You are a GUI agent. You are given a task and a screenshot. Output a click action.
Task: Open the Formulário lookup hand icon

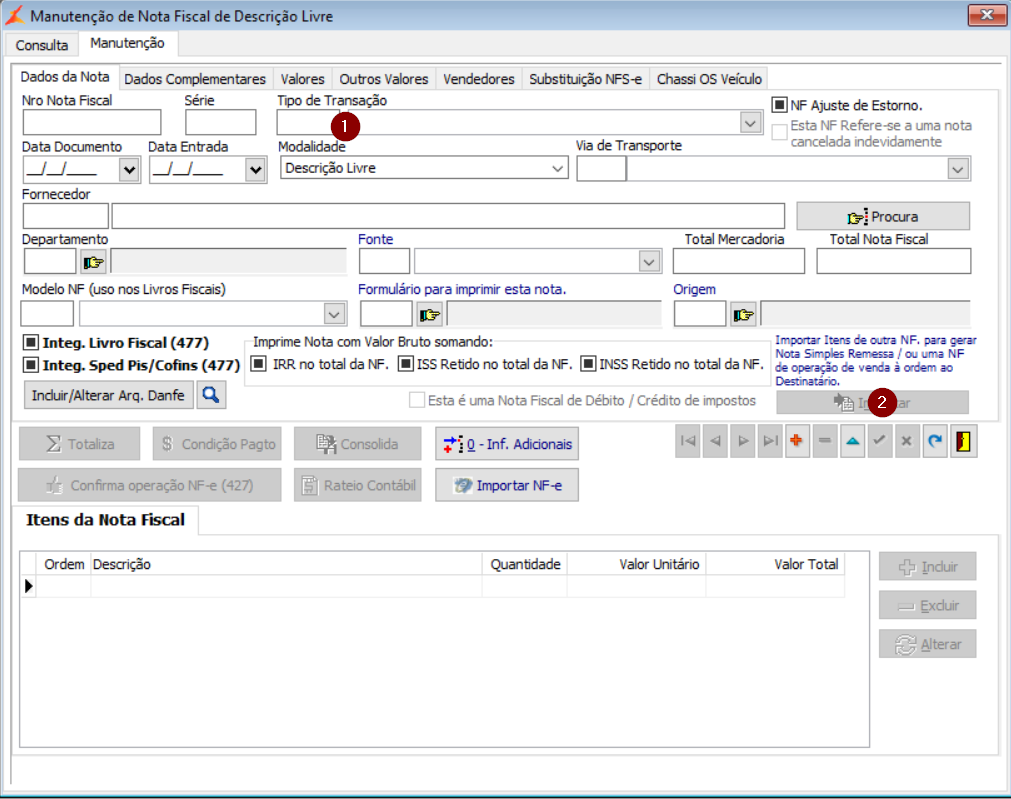pyautogui.click(x=429, y=314)
